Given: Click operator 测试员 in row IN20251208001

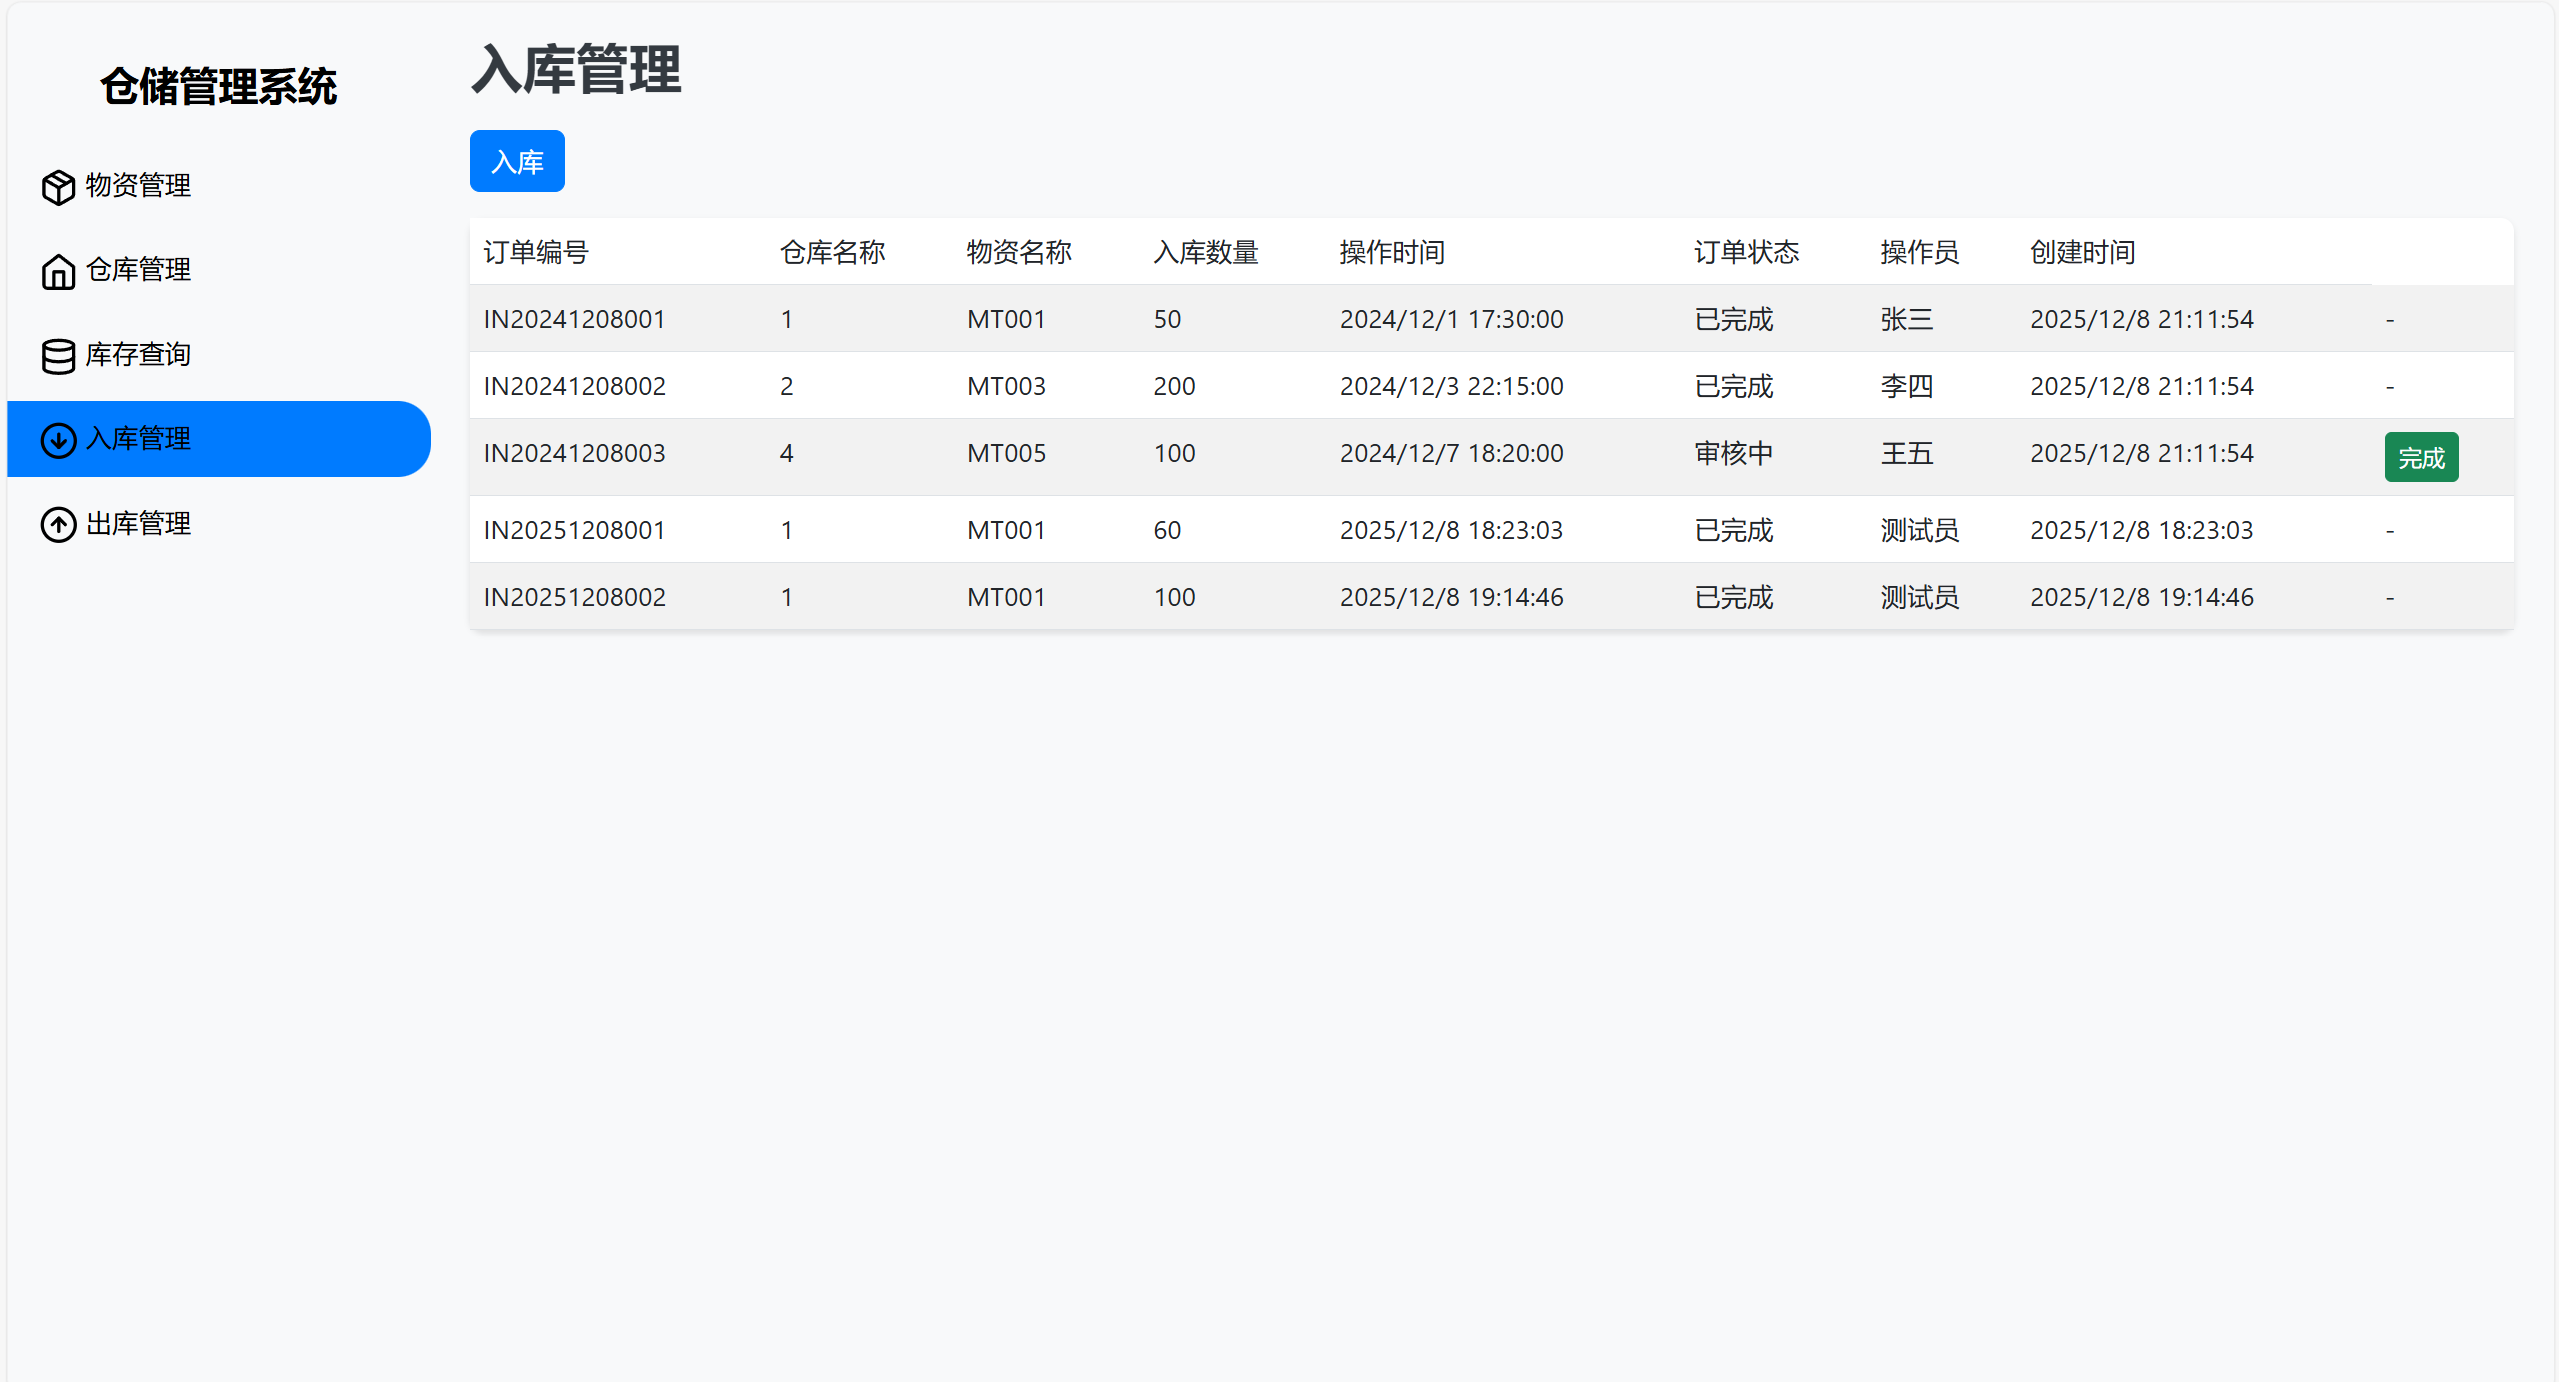Looking at the screenshot, I should tap(1919, 530).
